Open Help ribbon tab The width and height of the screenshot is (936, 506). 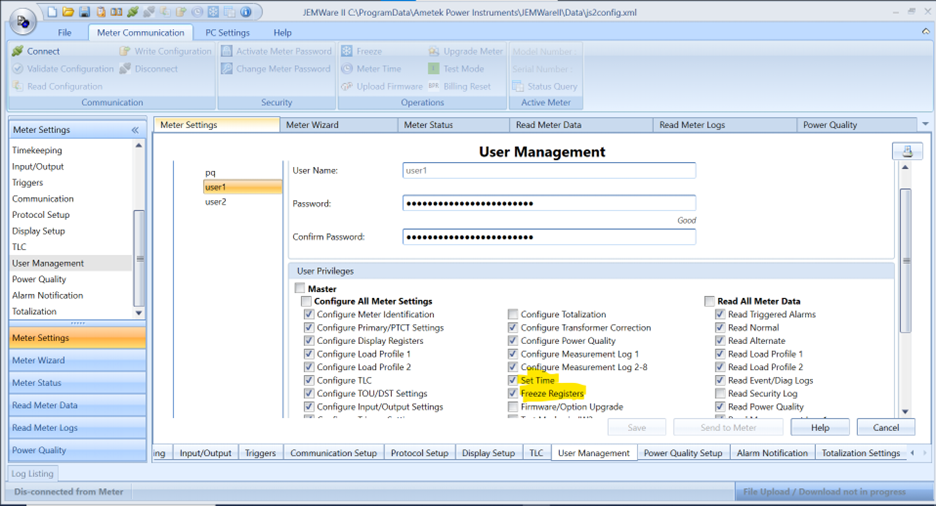tap(282, 33)
